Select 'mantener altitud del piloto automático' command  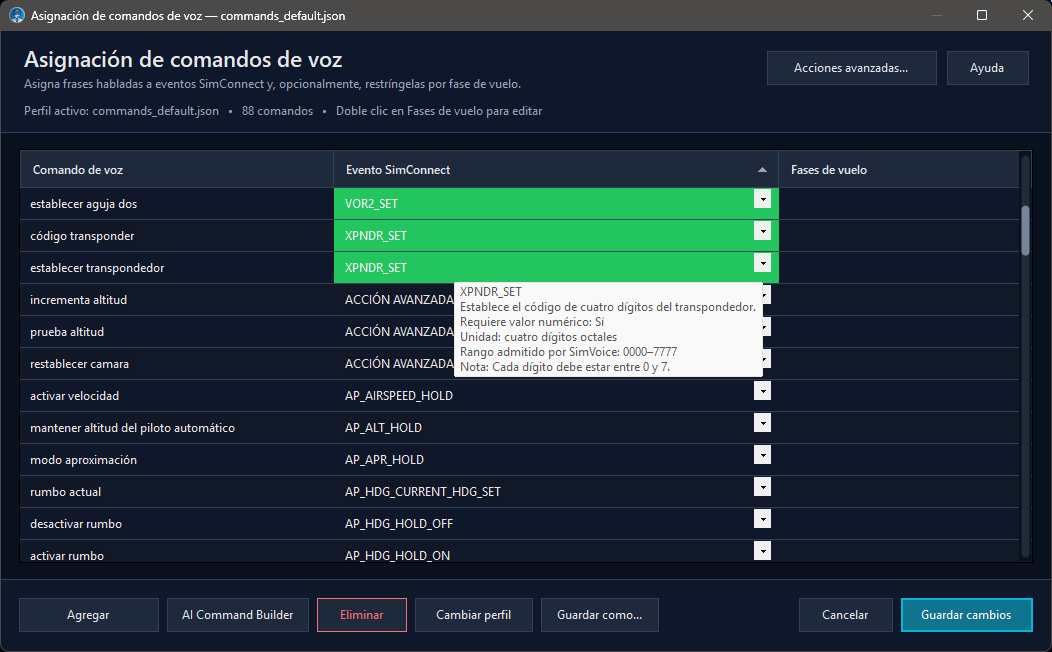pos(177,428)
